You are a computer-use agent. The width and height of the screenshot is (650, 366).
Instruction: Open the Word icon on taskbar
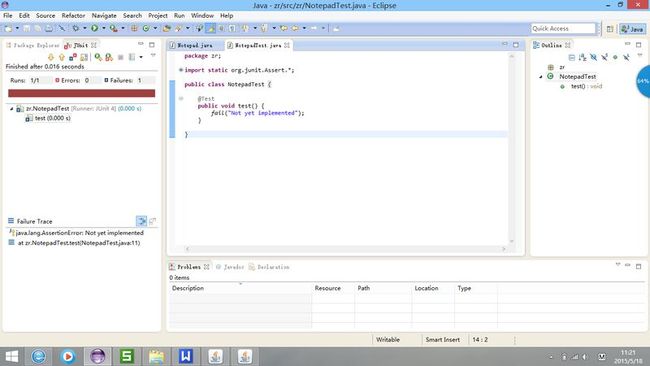pyautogui.click(x=186, y=356)
